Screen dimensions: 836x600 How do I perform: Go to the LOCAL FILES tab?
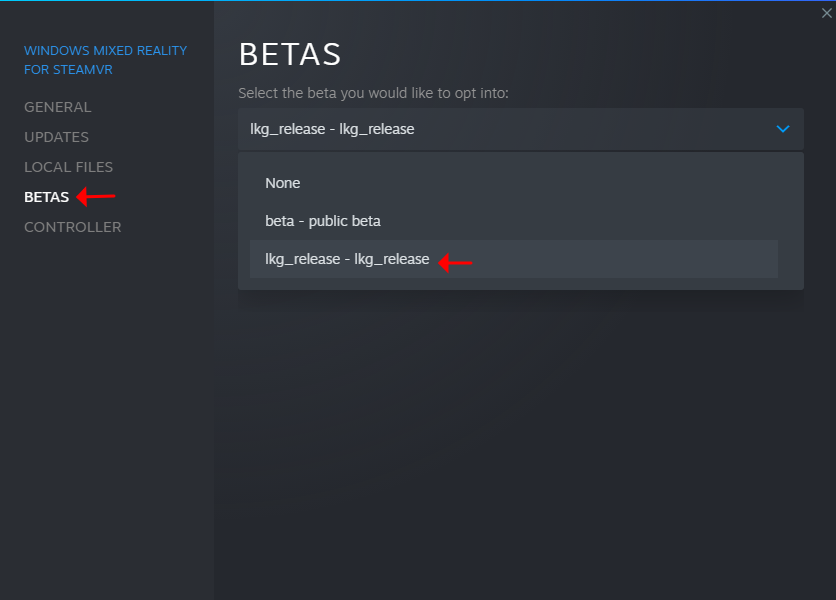[x=68, y=167]
